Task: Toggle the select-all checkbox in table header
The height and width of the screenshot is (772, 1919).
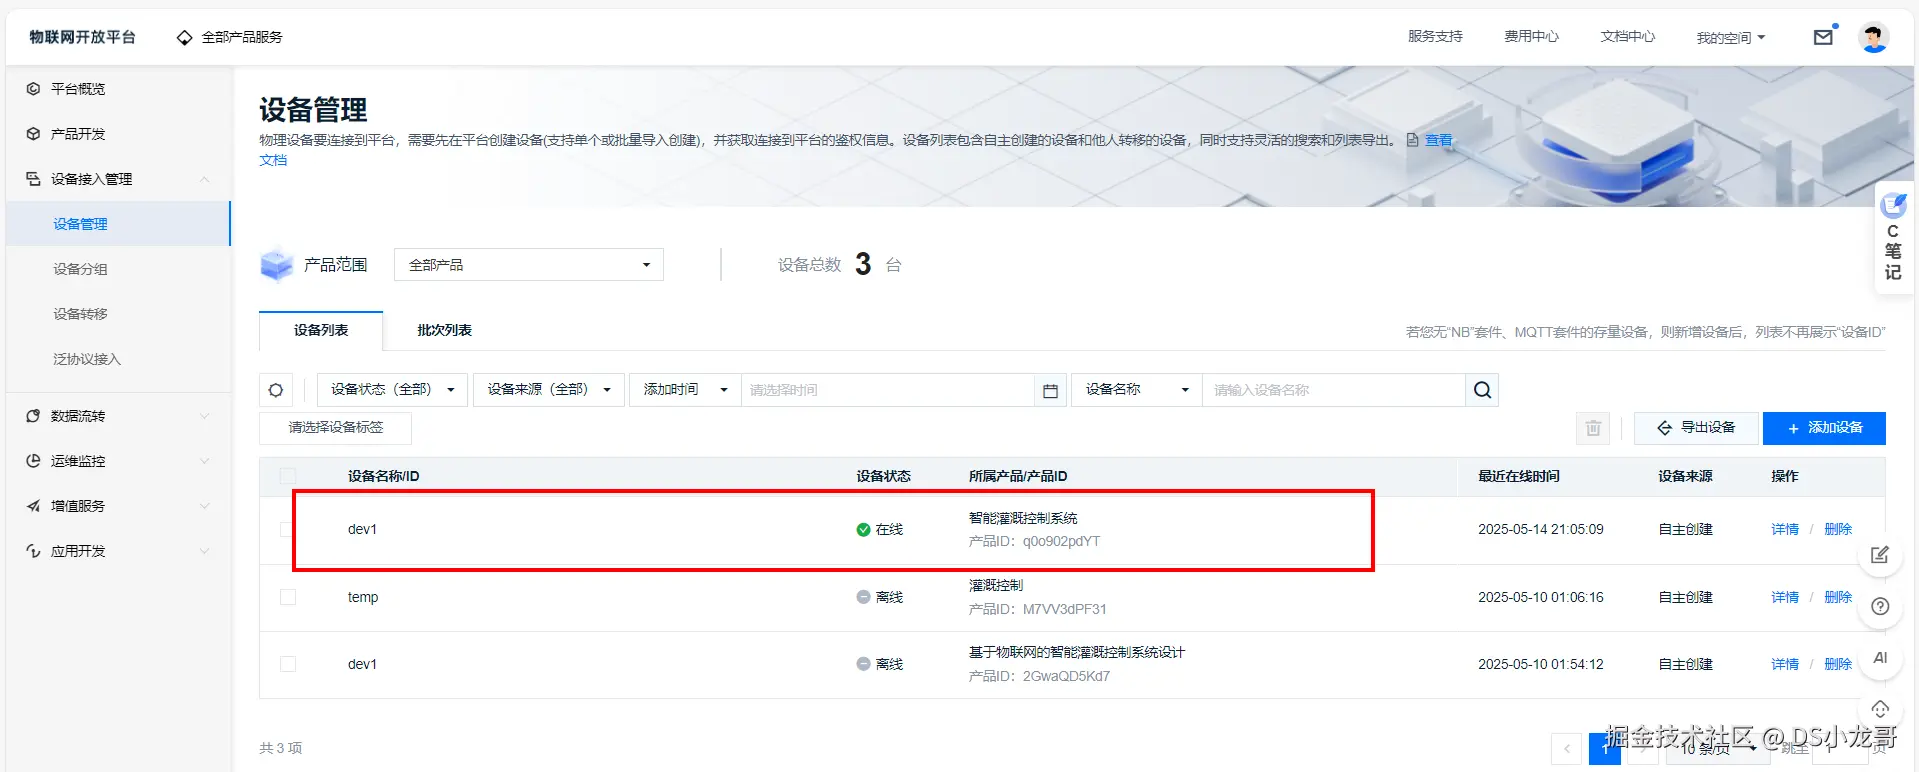Action: [x=288, y=476]
